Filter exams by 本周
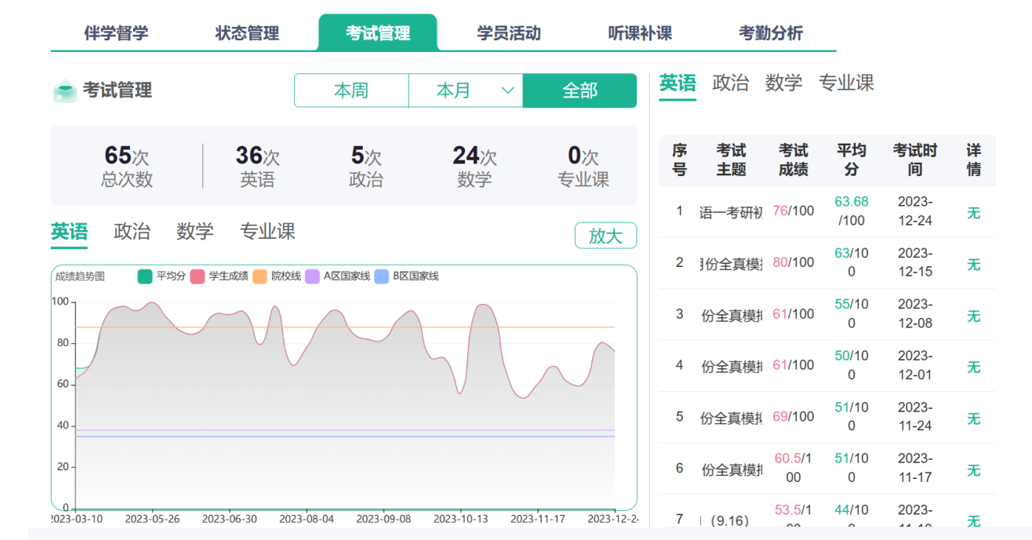 tap(351, 90)
